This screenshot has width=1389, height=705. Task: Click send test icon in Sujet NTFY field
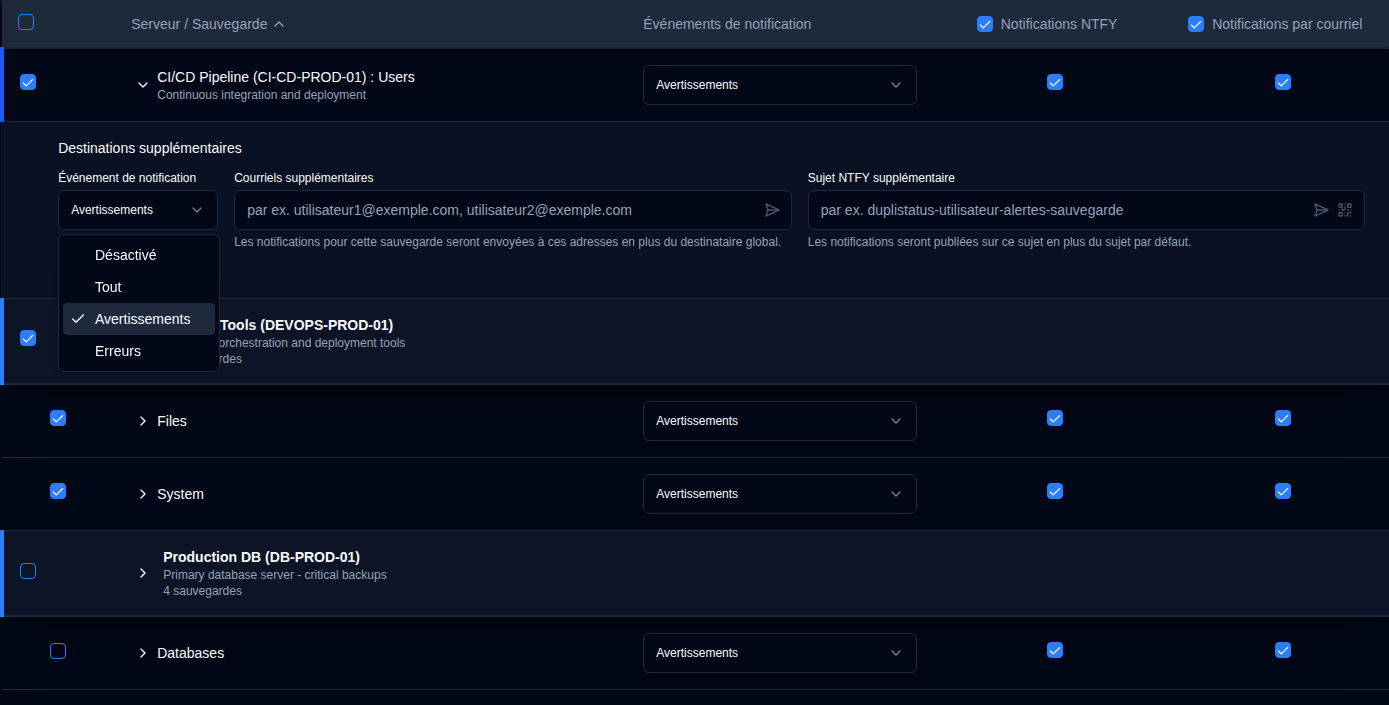point(1321,210)
